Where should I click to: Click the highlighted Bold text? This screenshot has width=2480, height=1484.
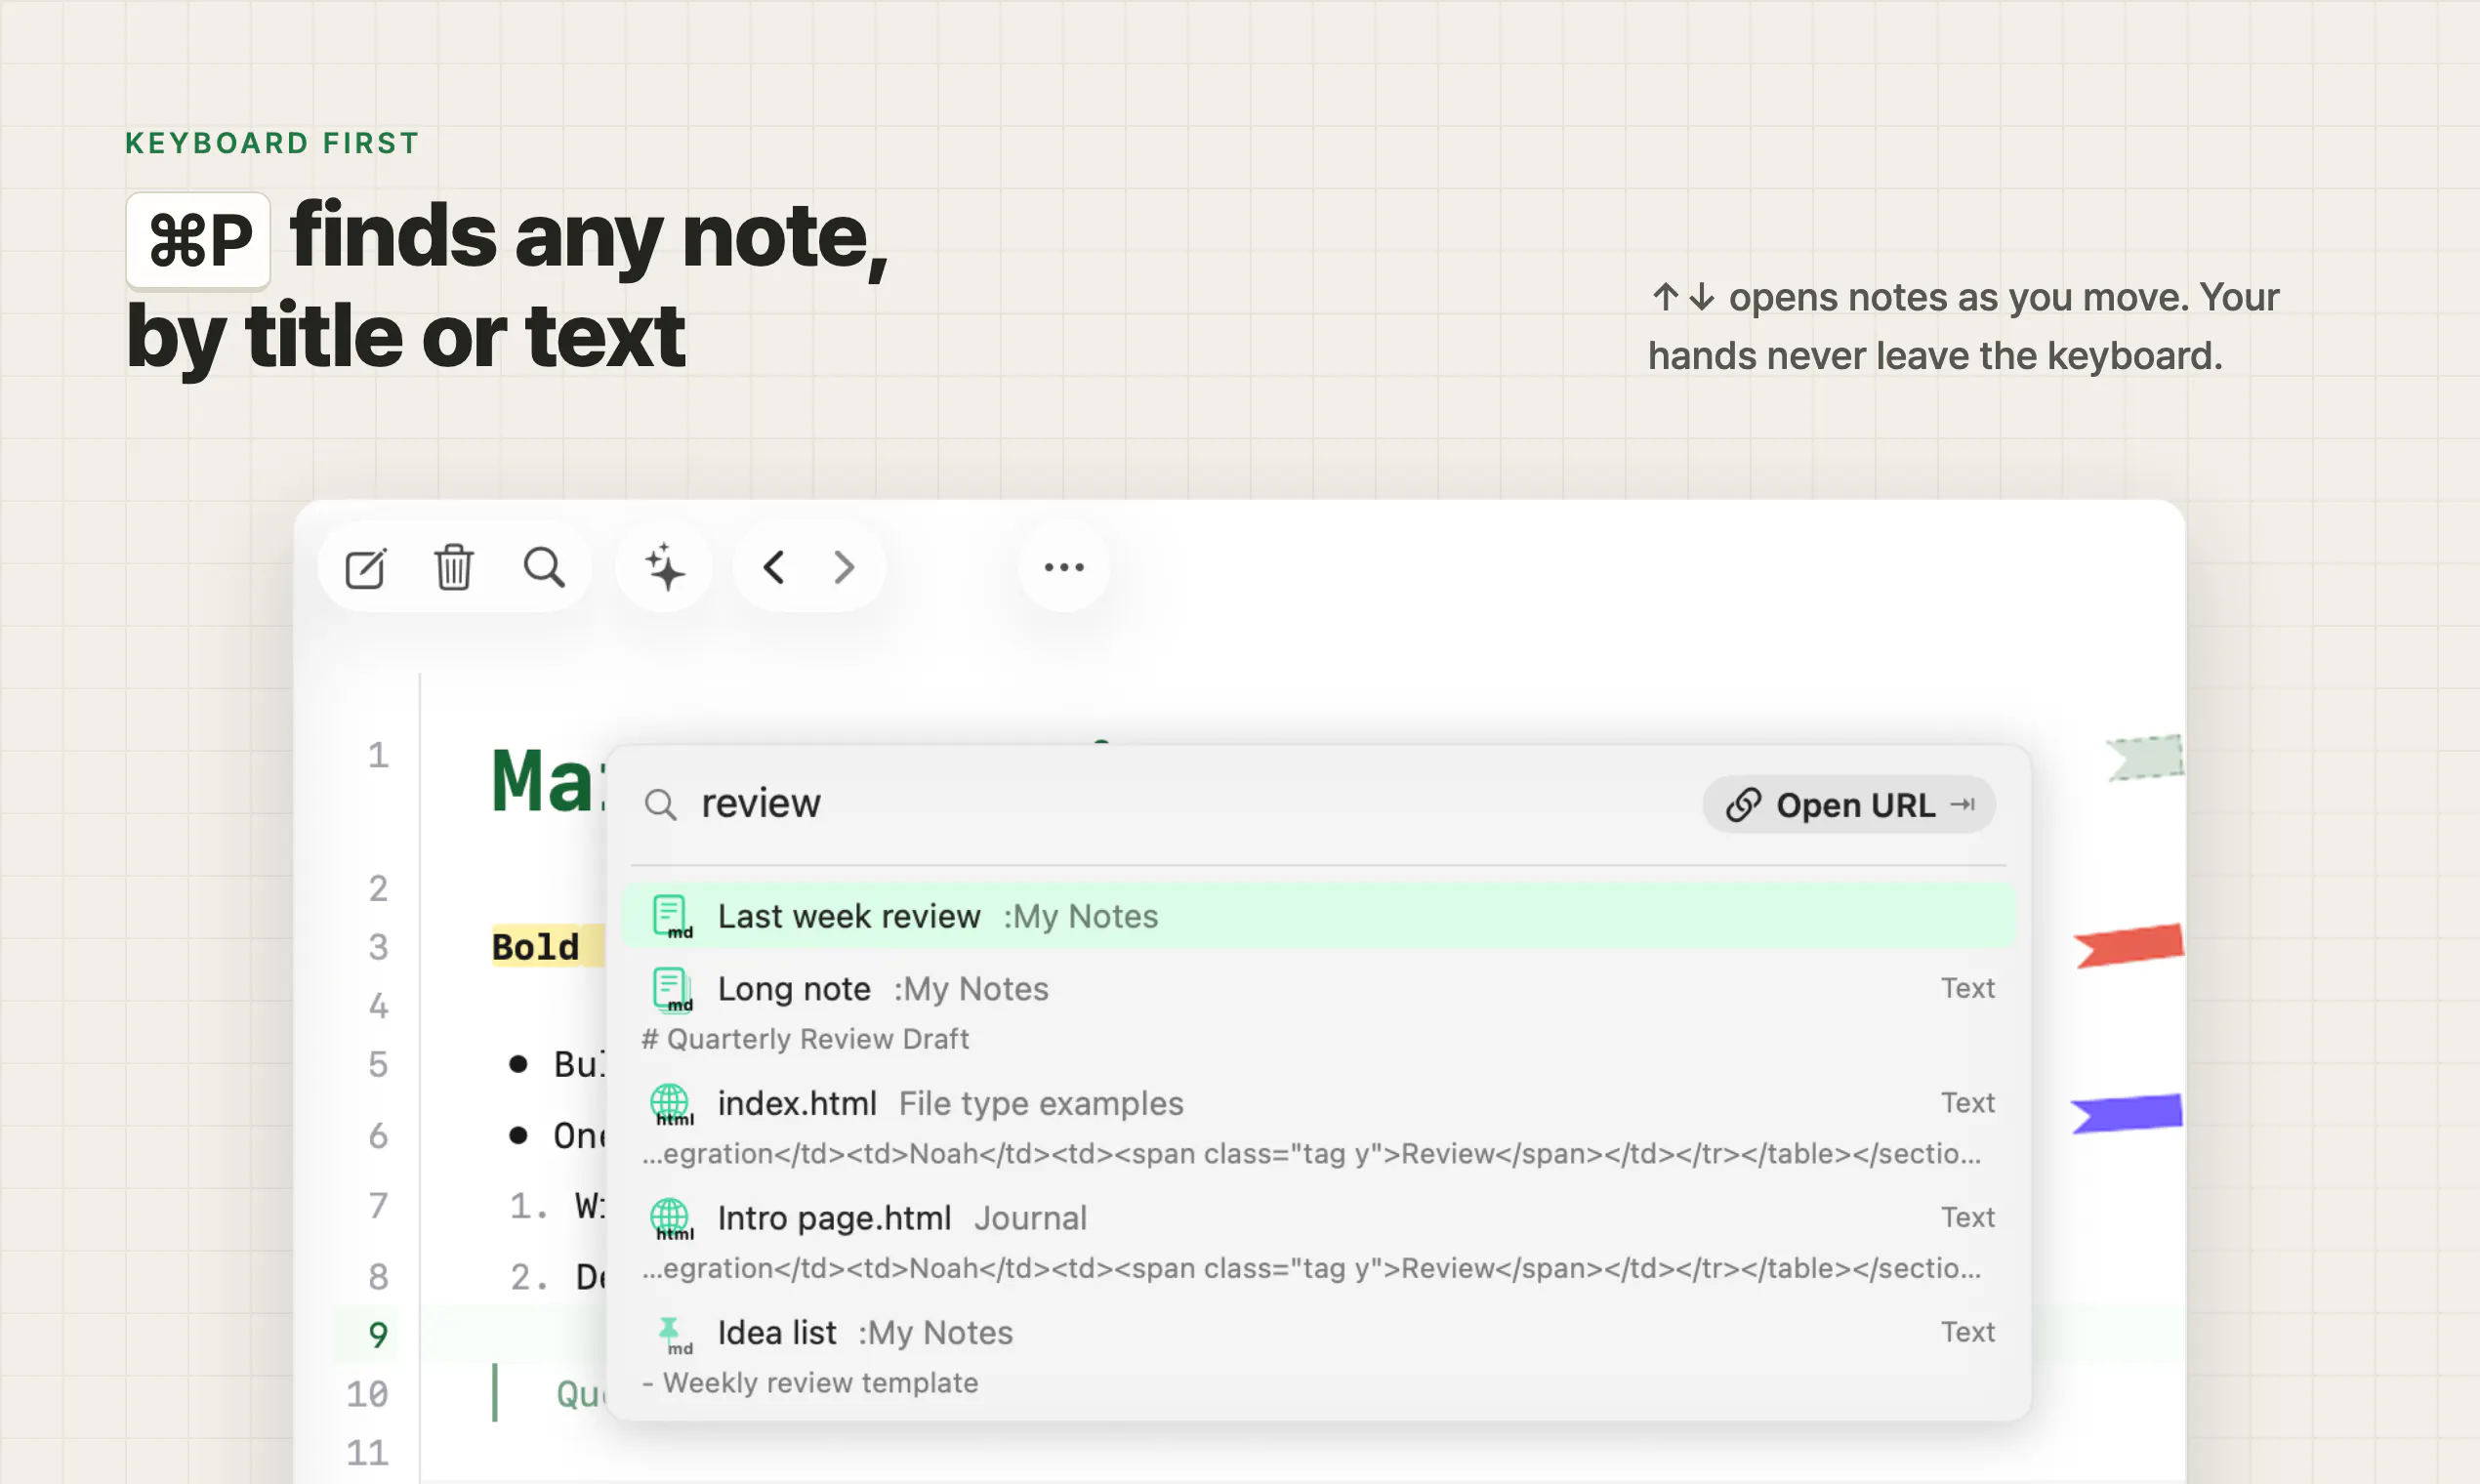535,946
